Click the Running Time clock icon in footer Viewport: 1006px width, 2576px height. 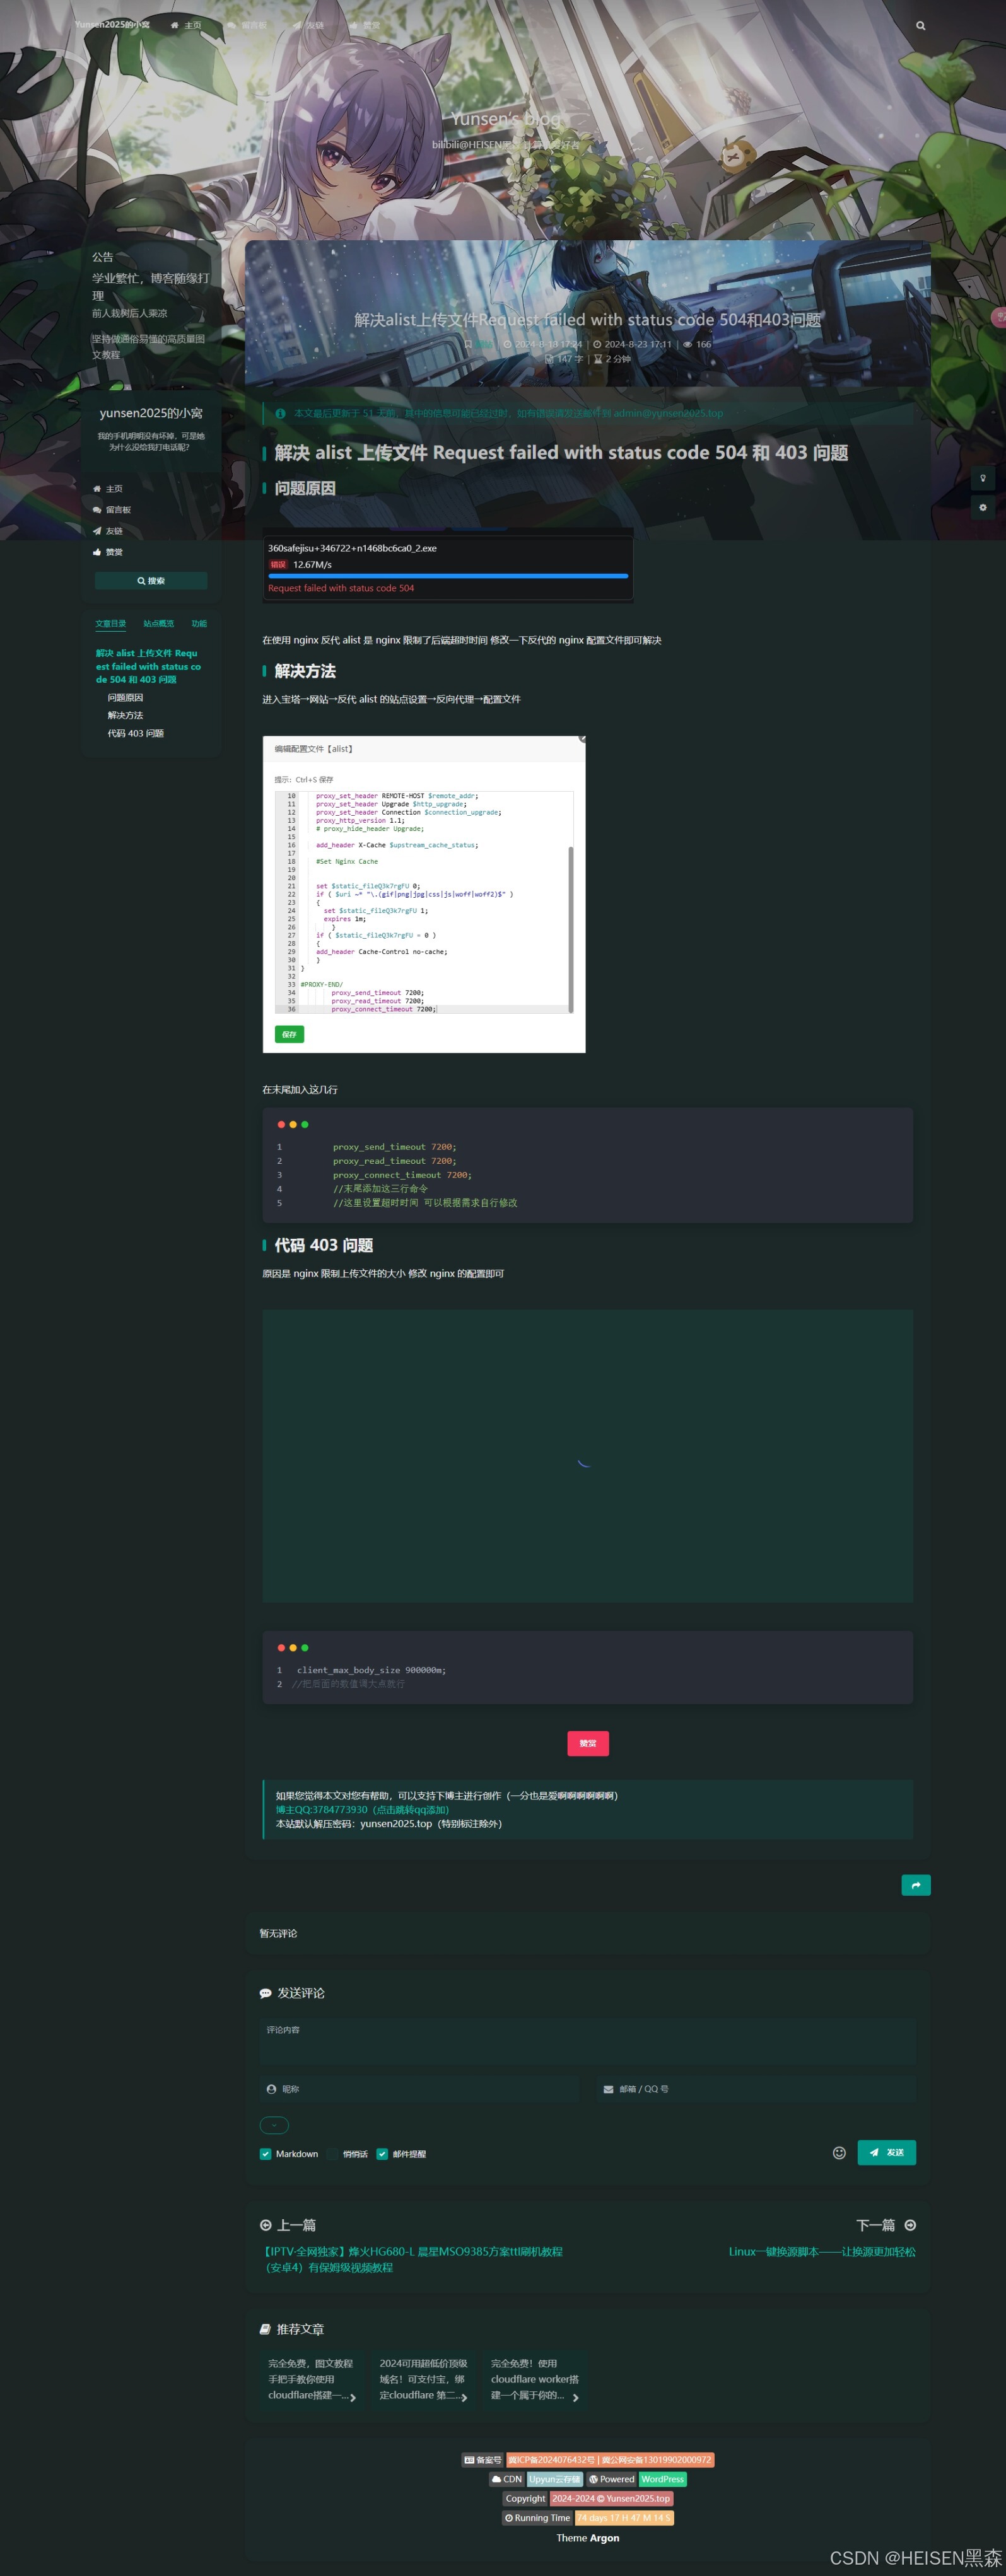click(509, 2518)
